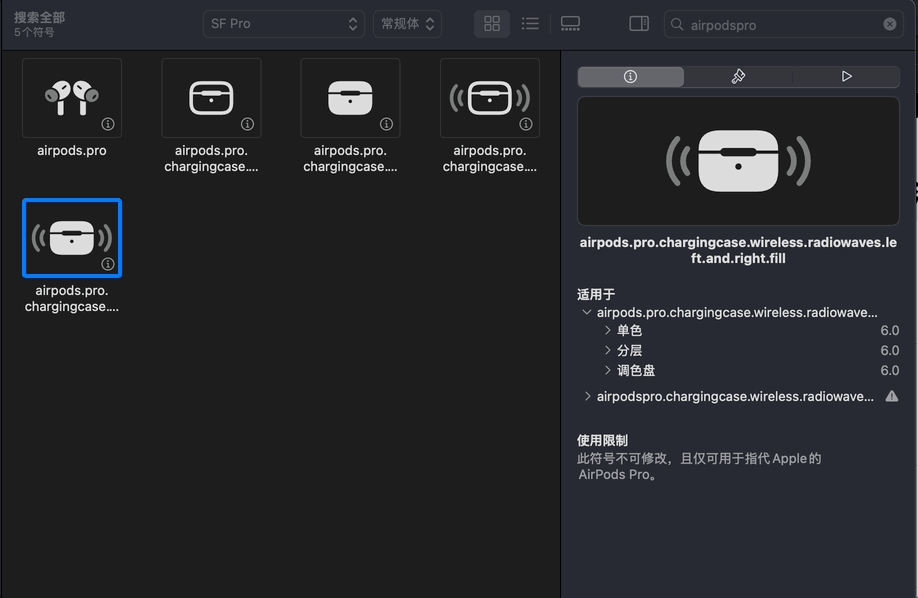
Task: Open the rendering paintbrush tab in inspector
Action: [x=737, y=76]
